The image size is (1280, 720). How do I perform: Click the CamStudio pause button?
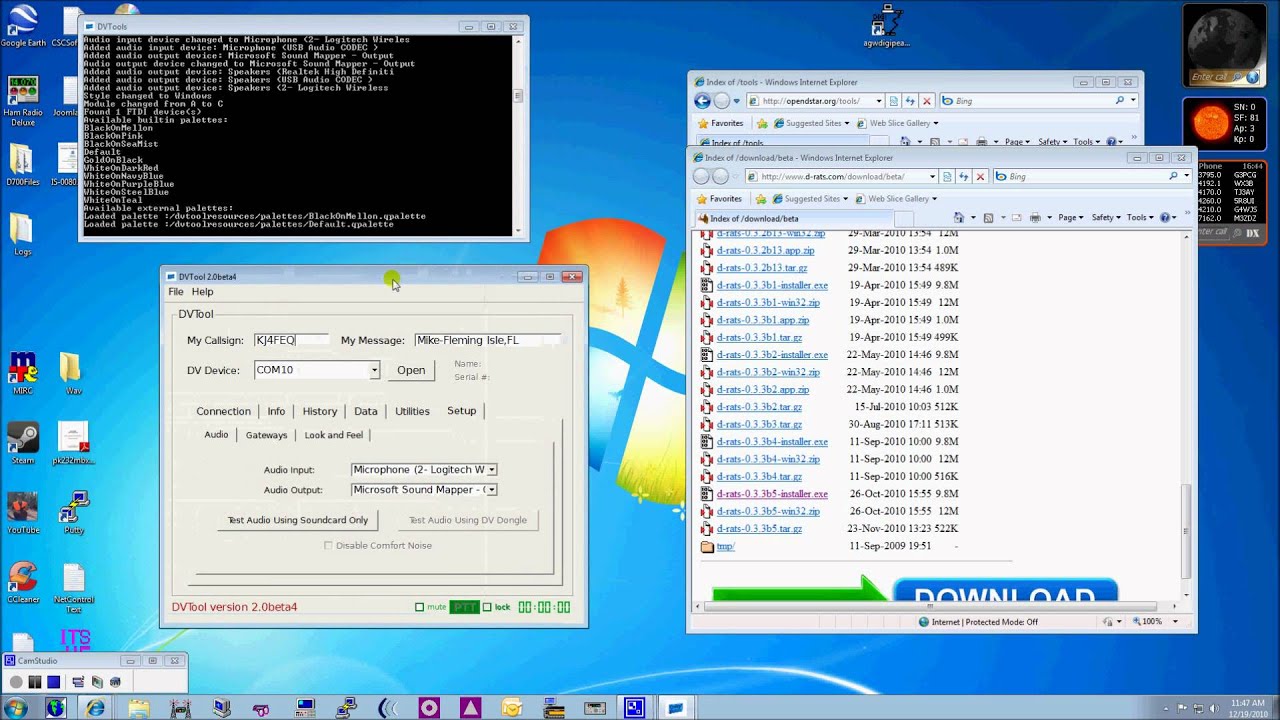(35, 682)
